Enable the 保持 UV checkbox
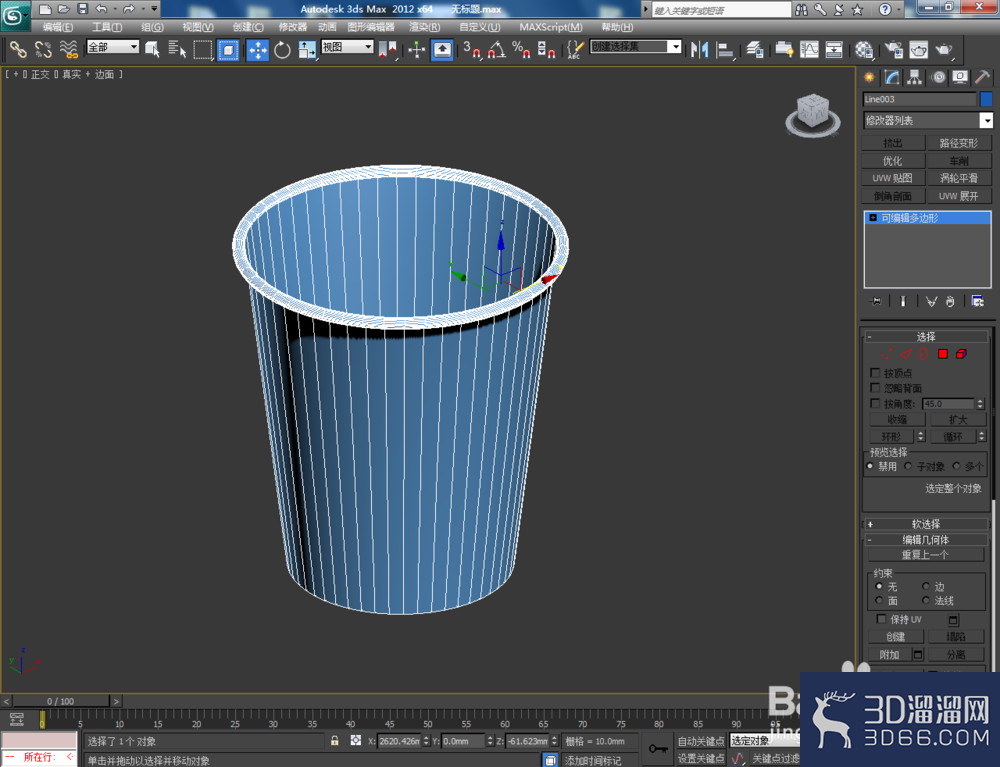 881,618
